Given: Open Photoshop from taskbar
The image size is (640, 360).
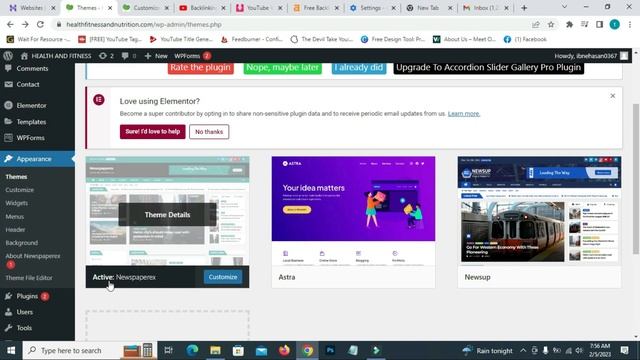Looking at the screenshot, I should click(x=330, y=350).
